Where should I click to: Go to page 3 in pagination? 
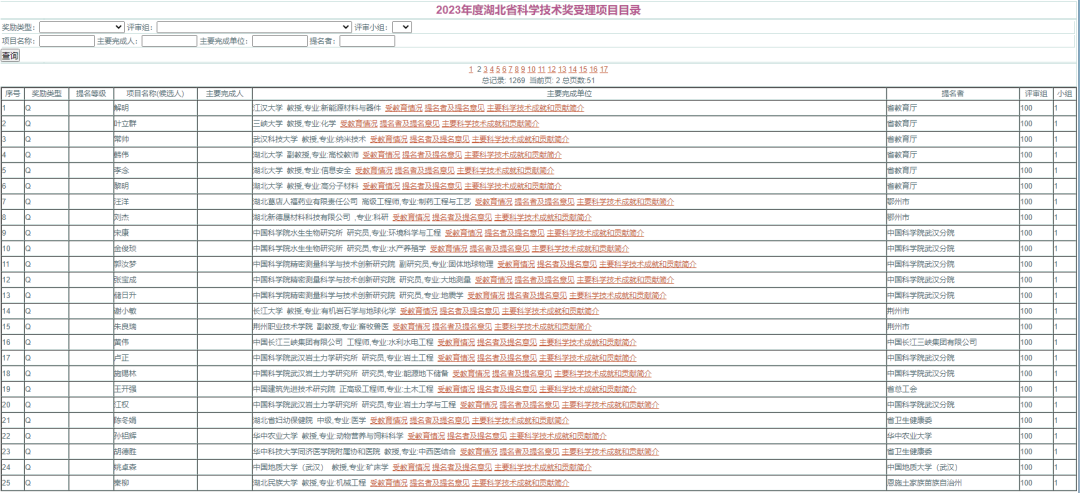click(x=486, y=70)
